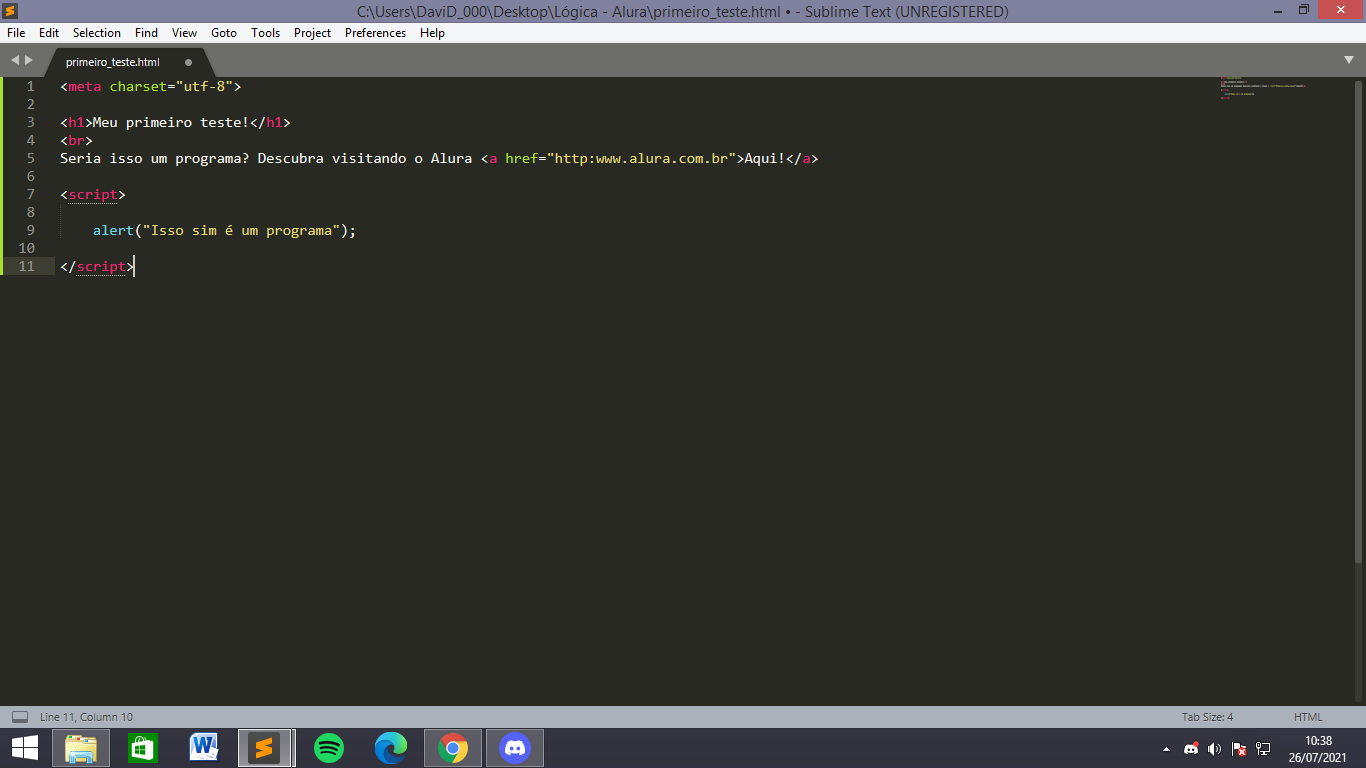Change Tab Size: 4 setting
This screenshot has width=1366, height=768.
(1207, 717)
